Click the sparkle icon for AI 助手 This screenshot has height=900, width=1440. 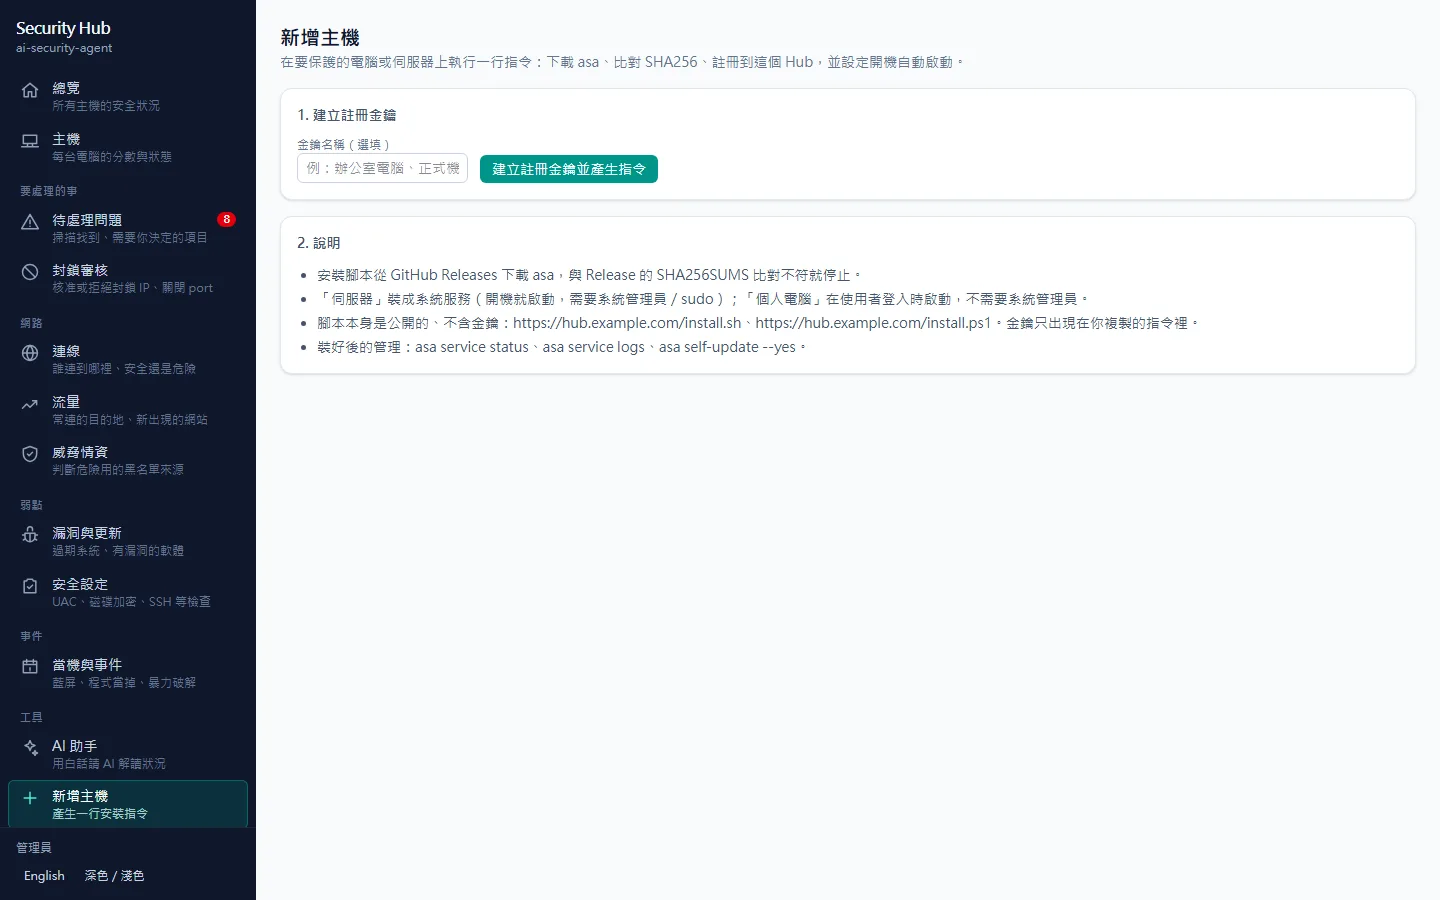click(30, 748)
